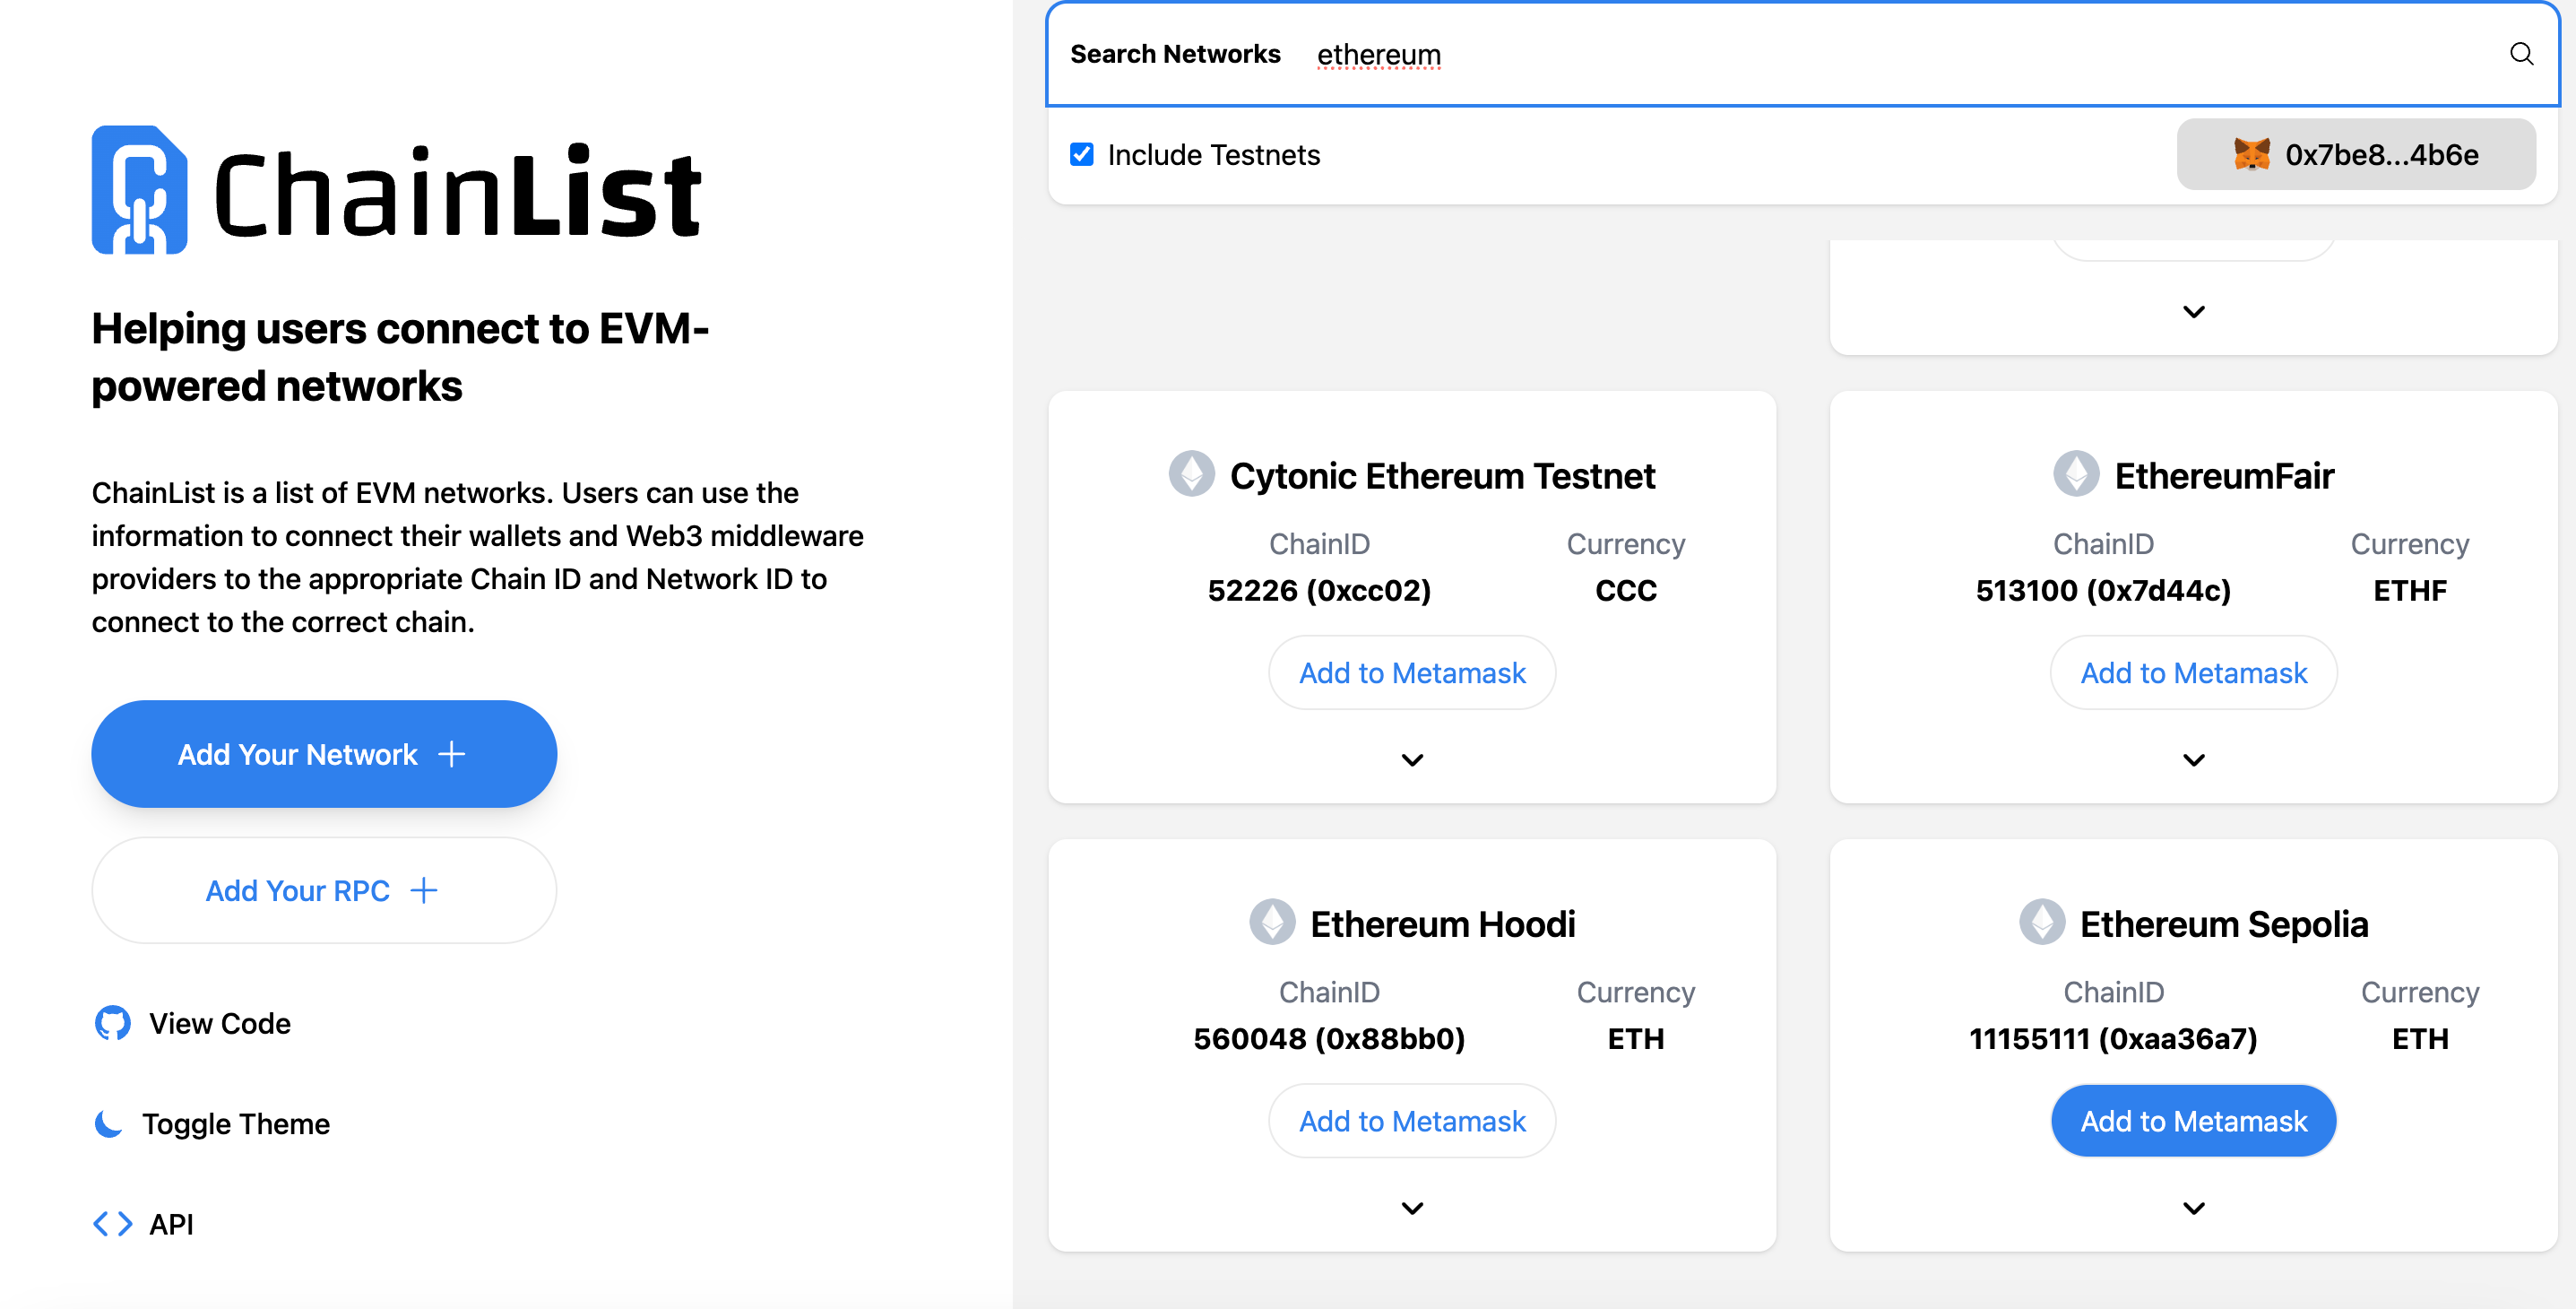
Task: Expand the Ethereum Hoodi card details
Action: [x=1412, y=1208]
